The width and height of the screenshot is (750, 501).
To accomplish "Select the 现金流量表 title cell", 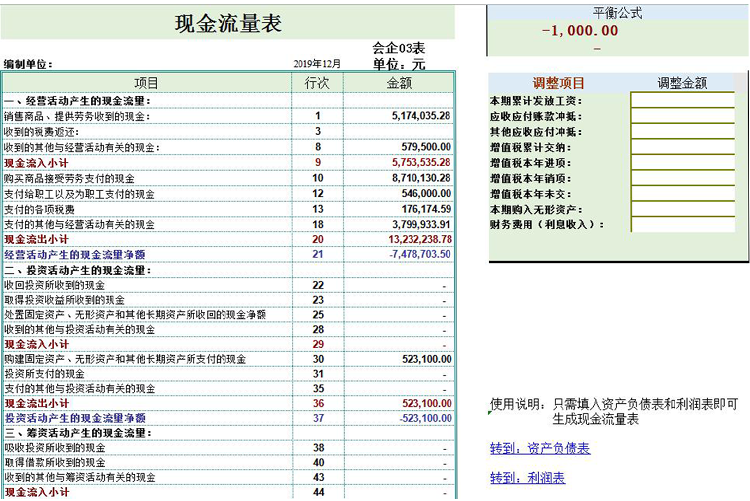I will [228, 23].
